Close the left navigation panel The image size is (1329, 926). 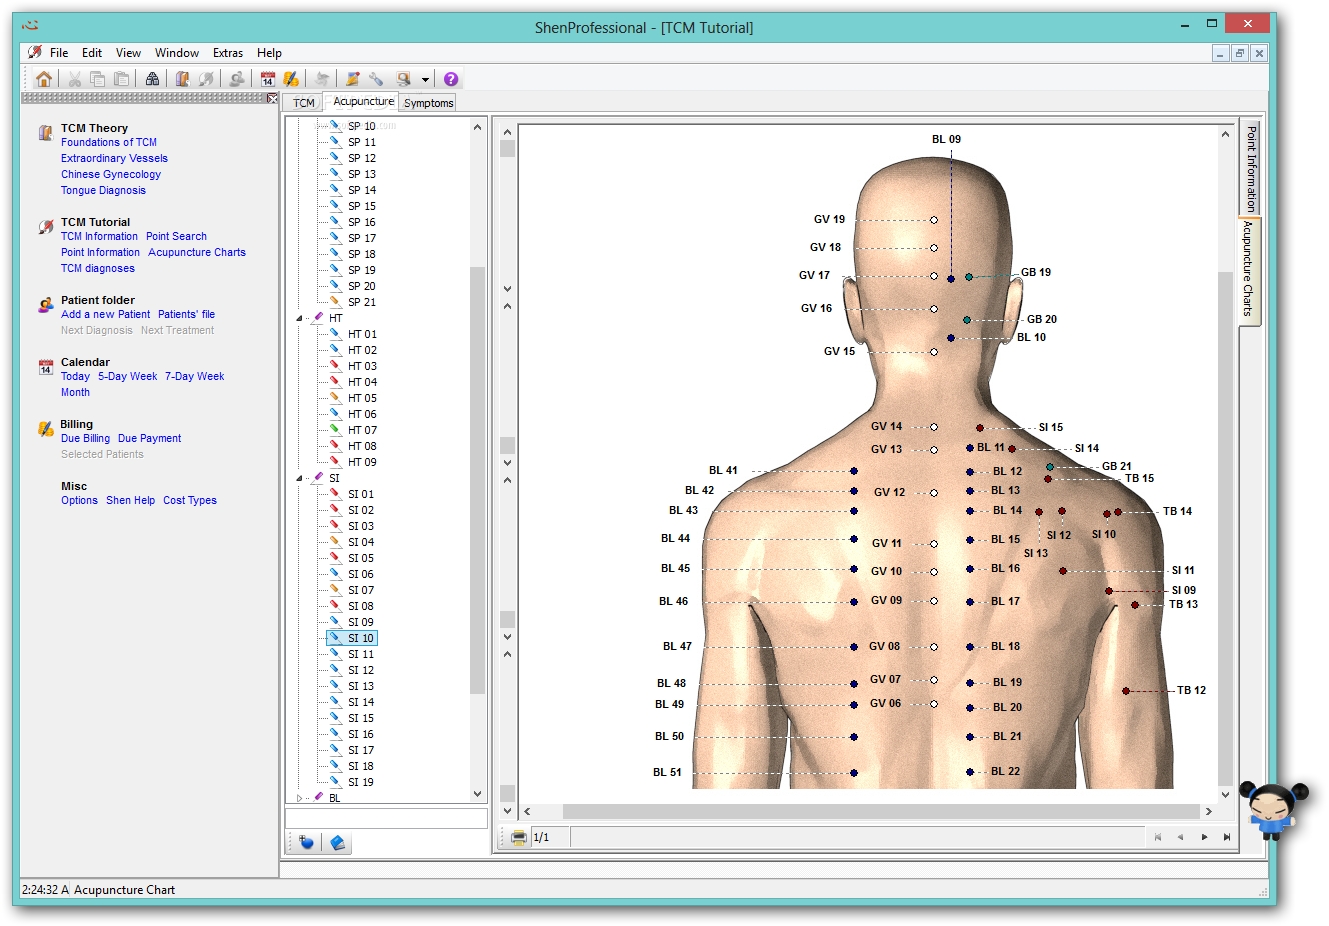click(x=273, y=98)
